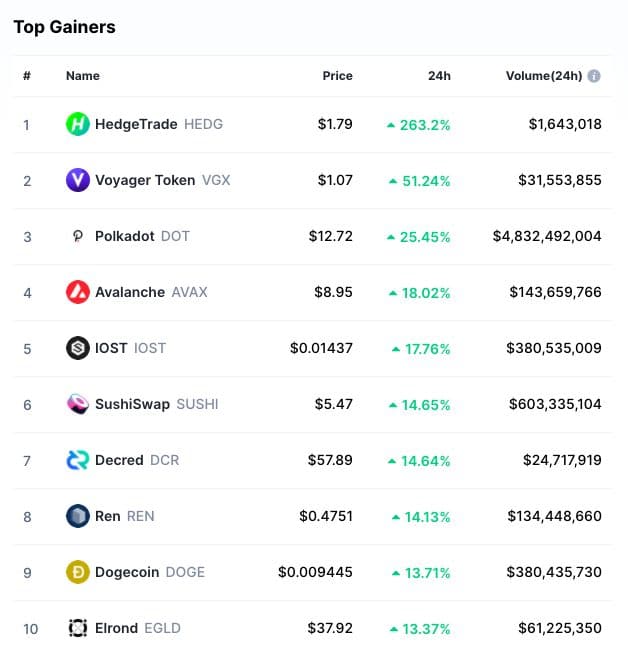
Task: Open the Polkadot DOT coin page
Action: [x=141, y=237]
